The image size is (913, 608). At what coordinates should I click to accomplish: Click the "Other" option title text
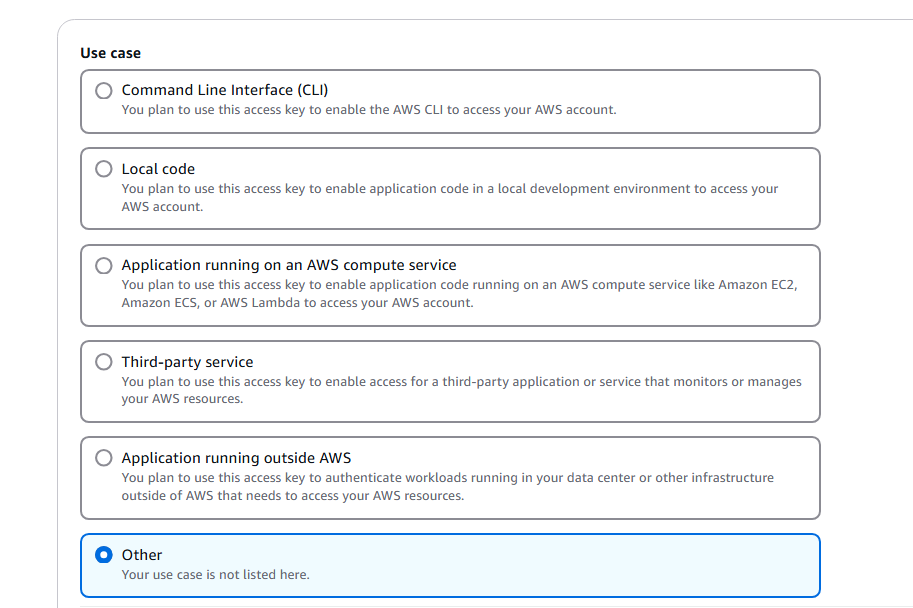[142, 555]
